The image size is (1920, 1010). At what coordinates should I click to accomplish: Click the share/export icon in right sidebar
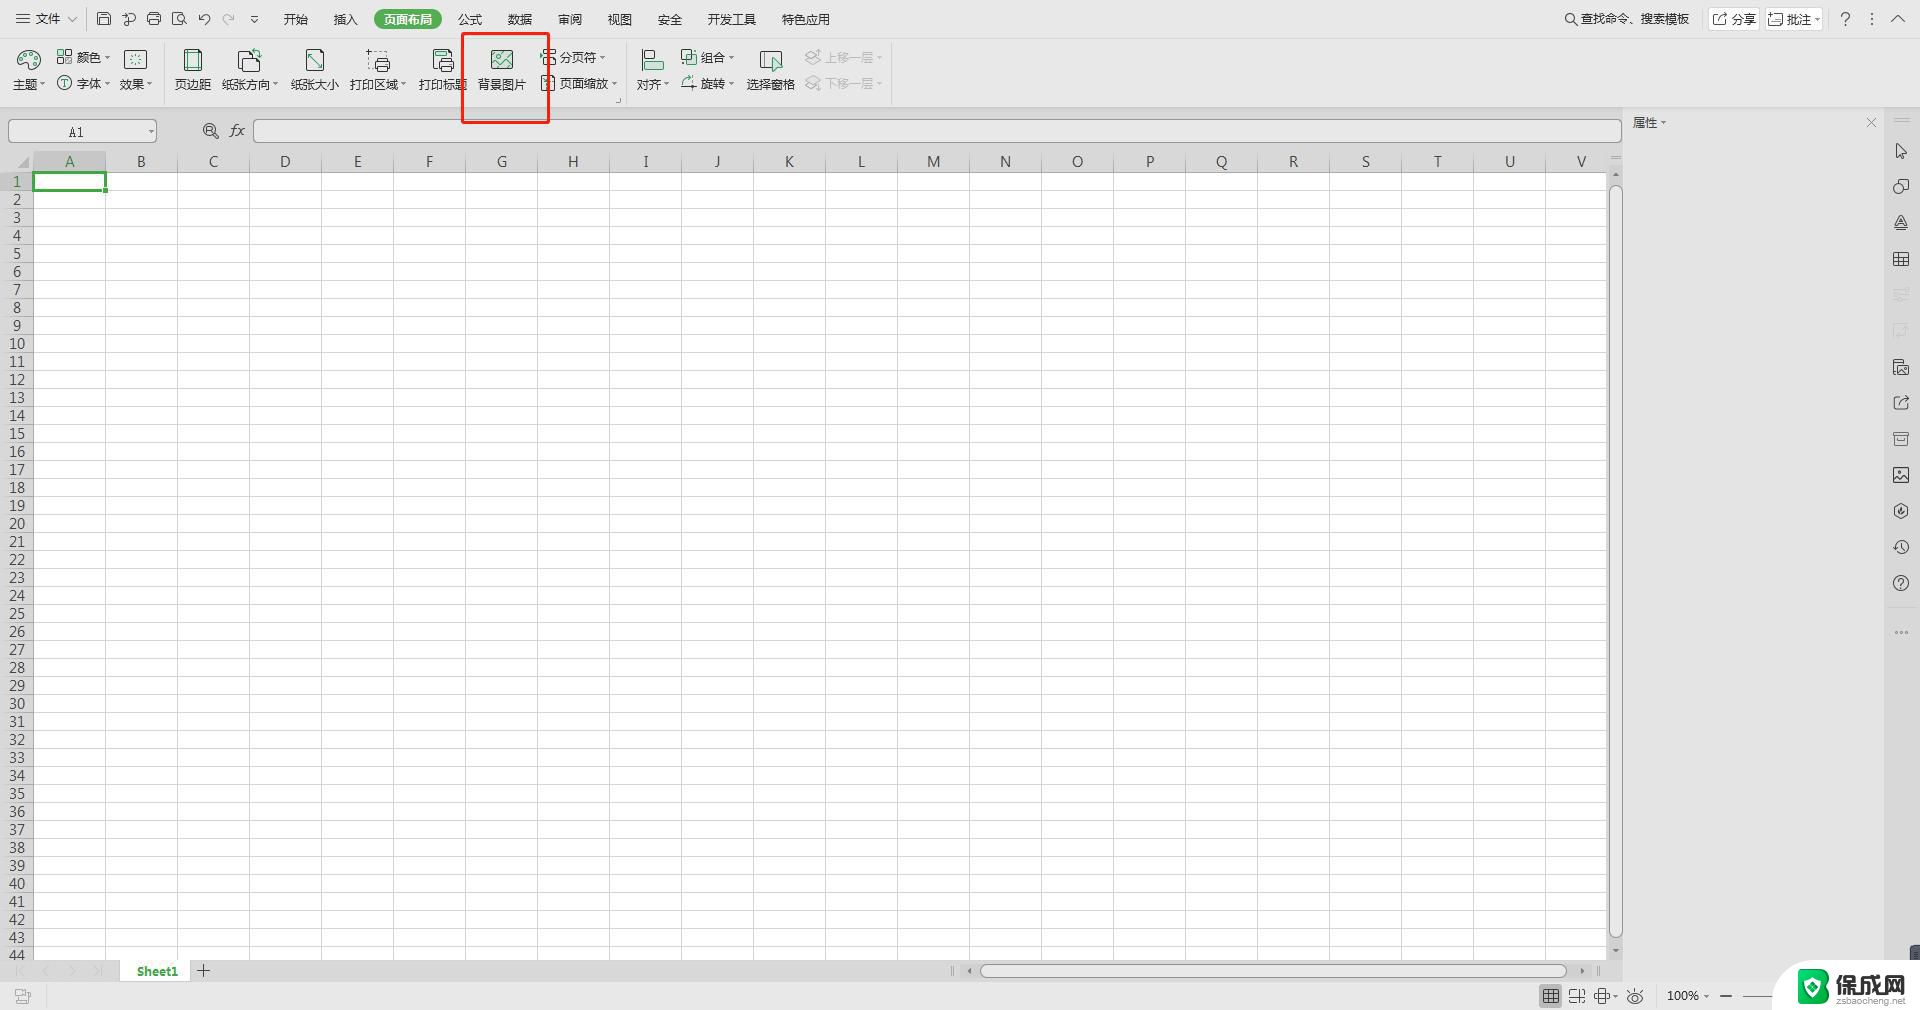pyautogui.click(x=1901, y=403)
